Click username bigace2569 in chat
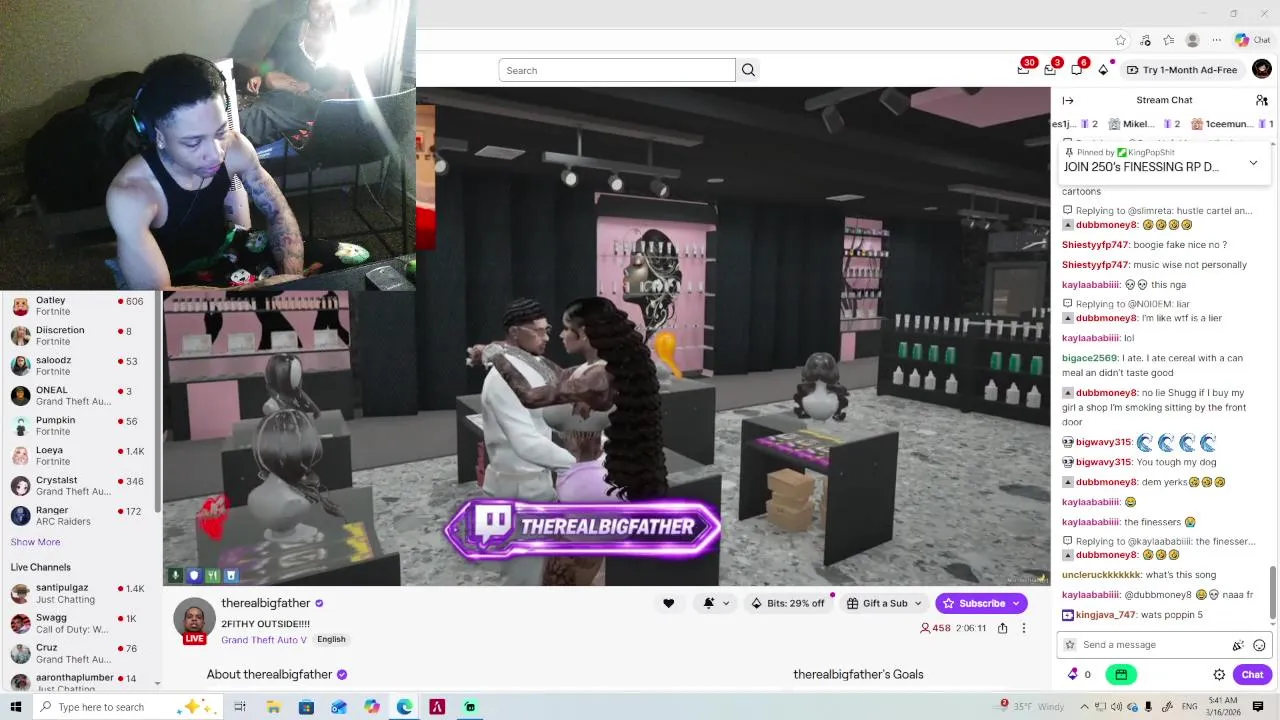The image size is (1280, 720). point(1089,358)
